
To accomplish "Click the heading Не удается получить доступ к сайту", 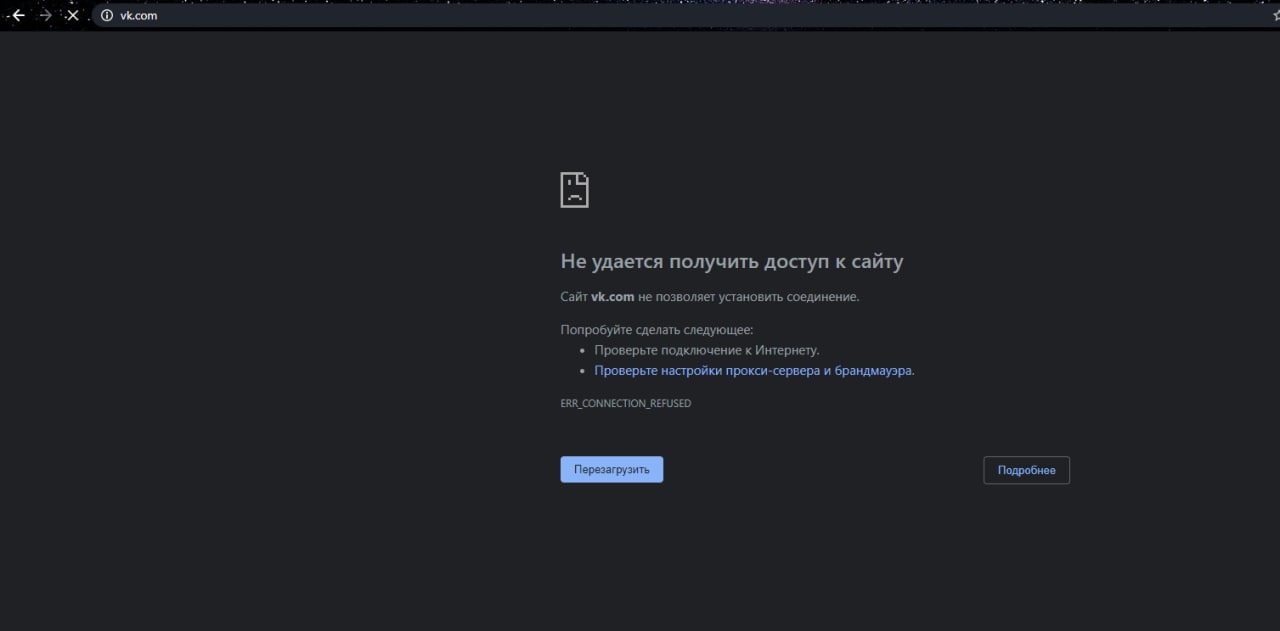I will click(732, 262).
